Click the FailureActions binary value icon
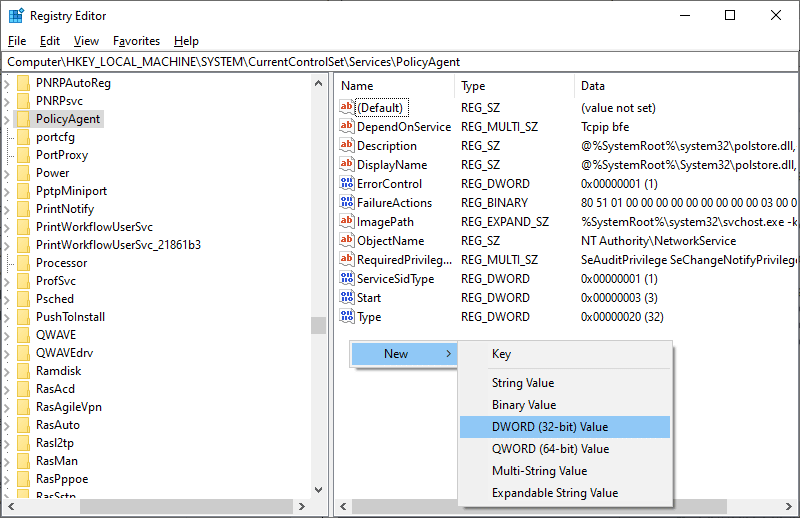 347,203
